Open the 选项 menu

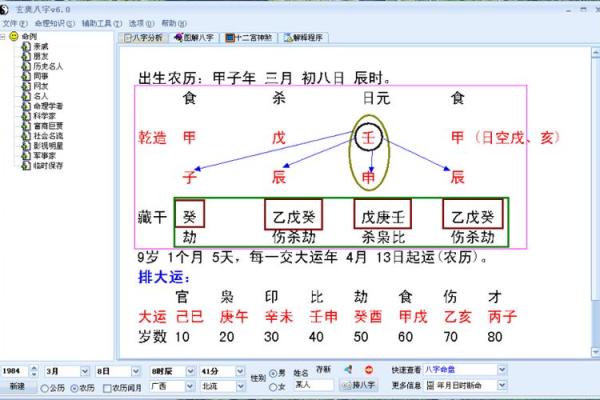(x=142, y=24)
